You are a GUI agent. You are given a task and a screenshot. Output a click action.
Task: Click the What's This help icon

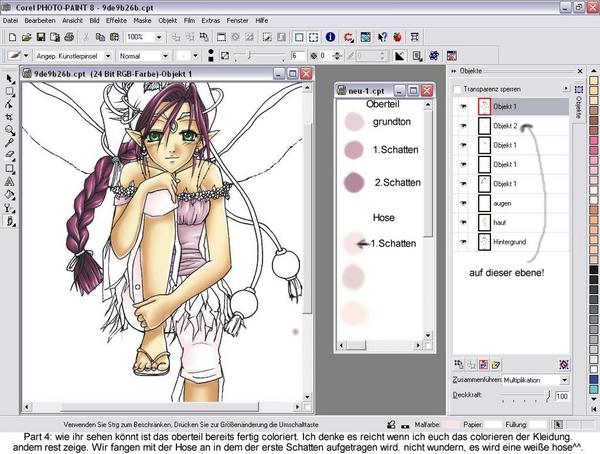click(x=382, y=37)
